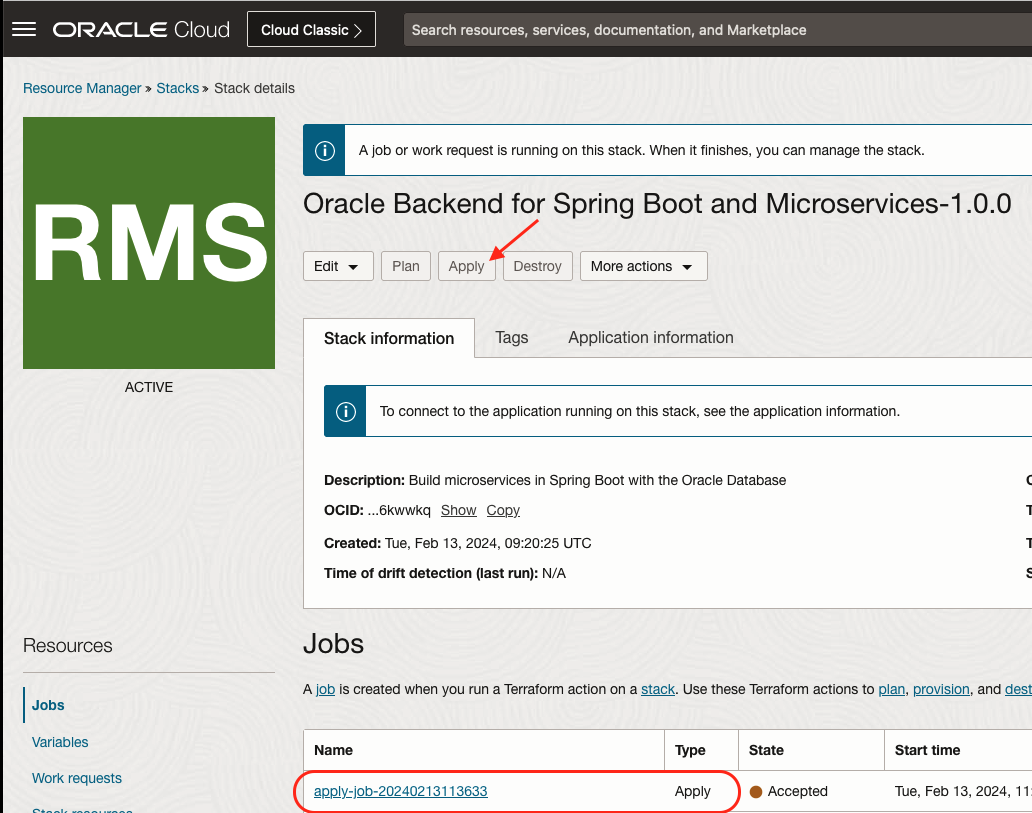Show the full OCID value

point(458,510)
